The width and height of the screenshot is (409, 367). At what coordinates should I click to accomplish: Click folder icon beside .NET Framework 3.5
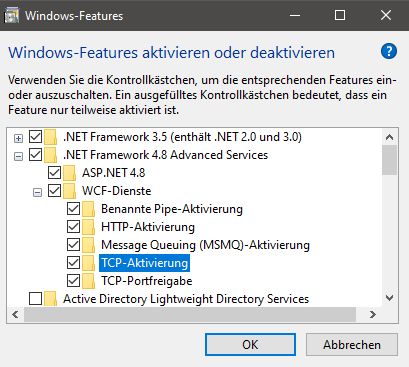pos(51,137)
